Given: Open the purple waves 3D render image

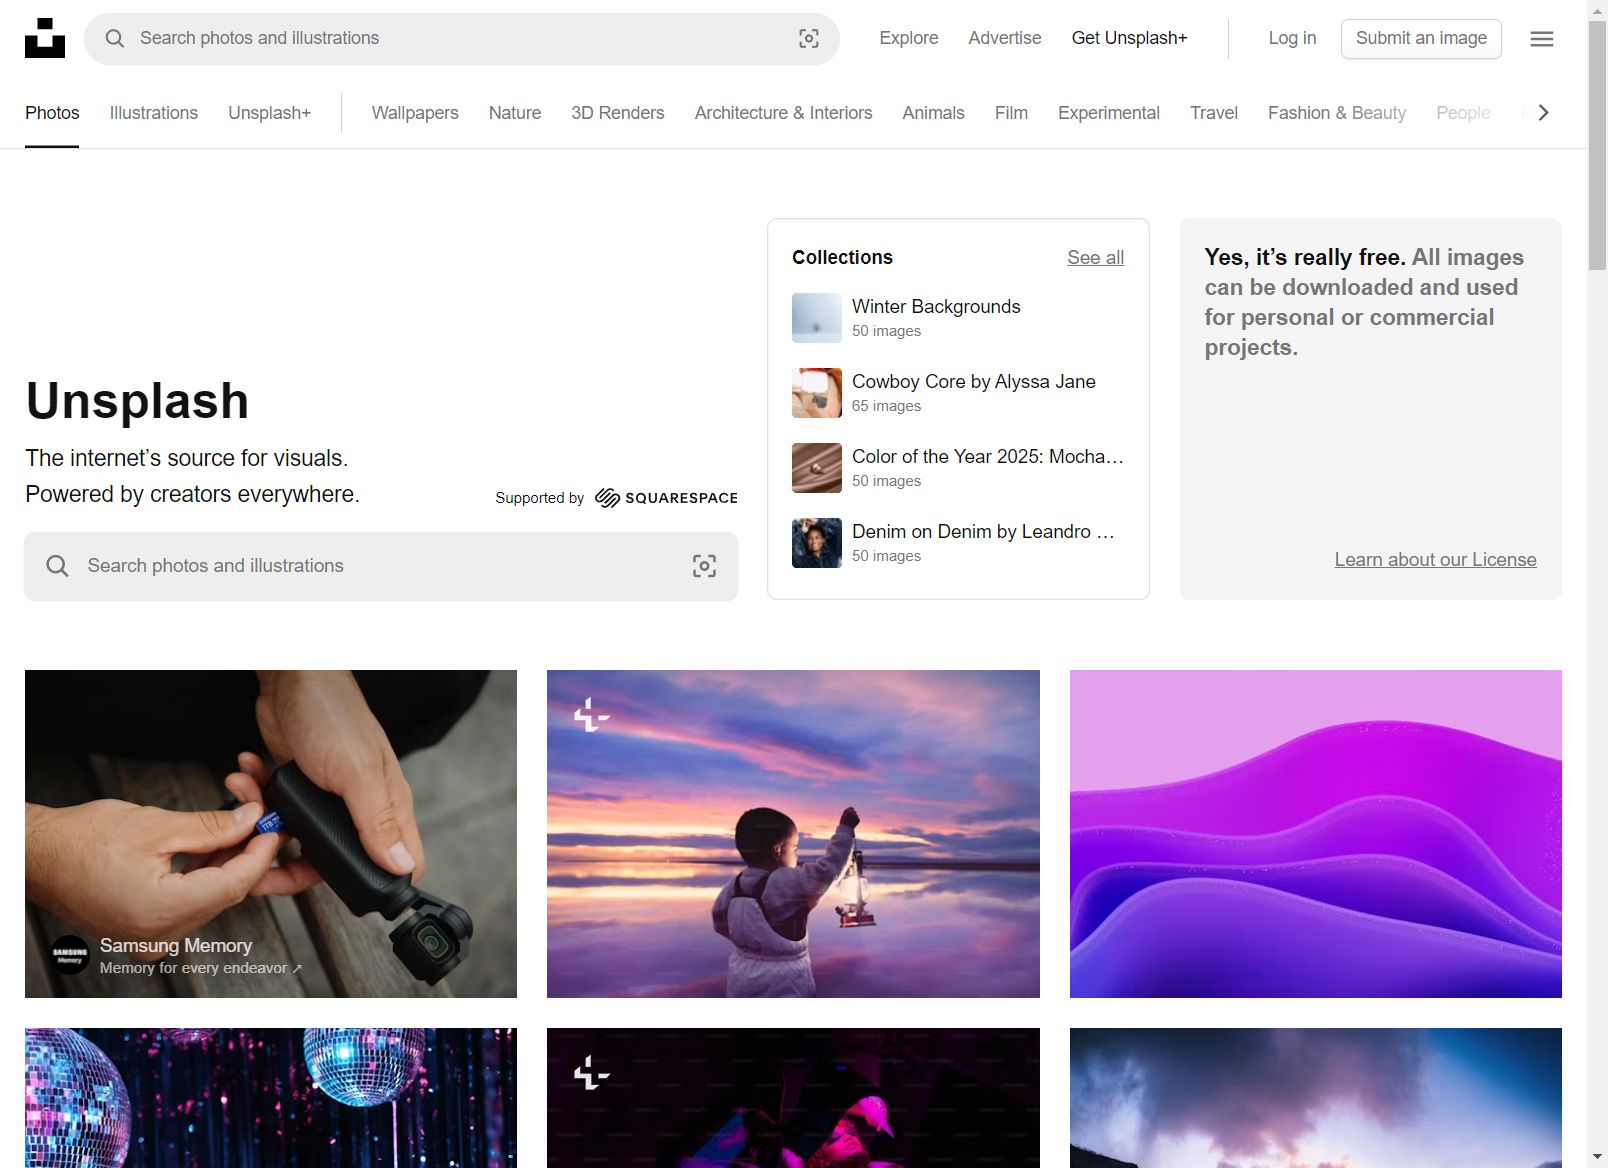Looking at the screenshot, I should 1316,834.
